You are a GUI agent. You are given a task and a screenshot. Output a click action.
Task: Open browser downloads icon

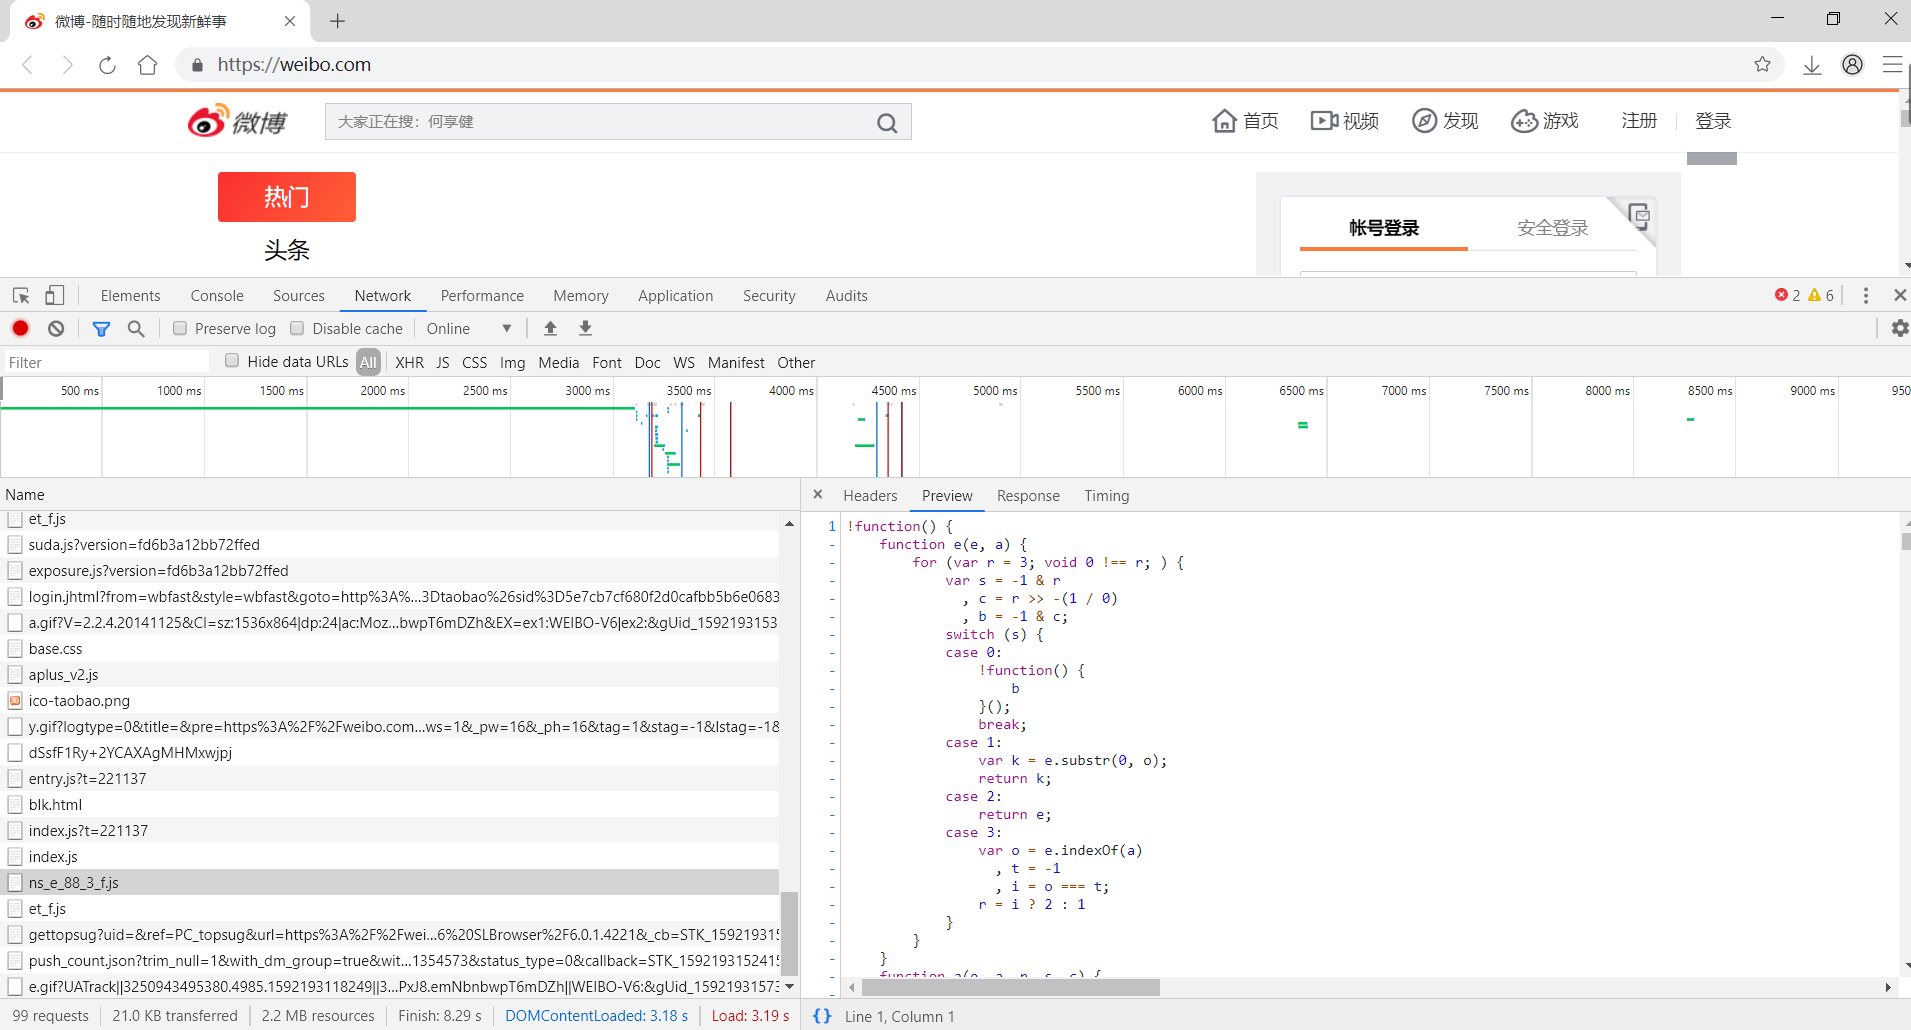(x=1812, y=65)
